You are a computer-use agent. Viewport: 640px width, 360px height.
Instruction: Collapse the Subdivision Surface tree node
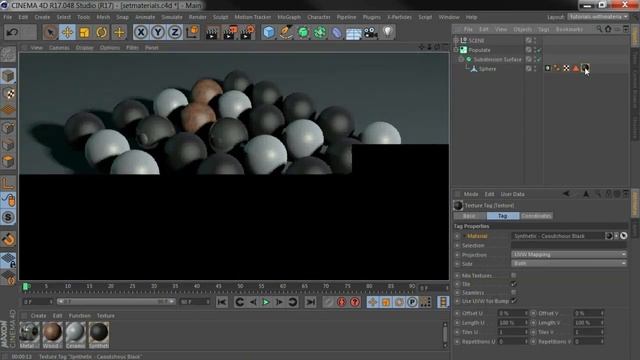coord(461,59)
